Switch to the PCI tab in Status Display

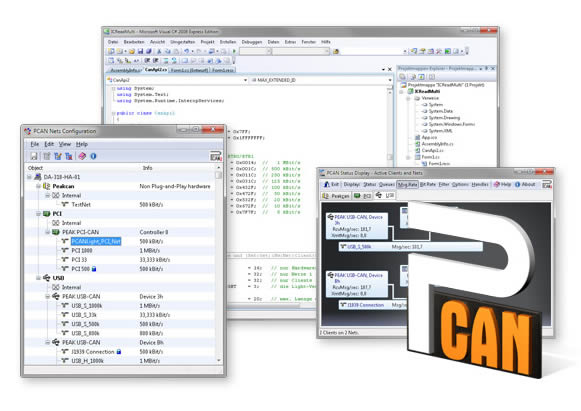[x=363, y=196]
